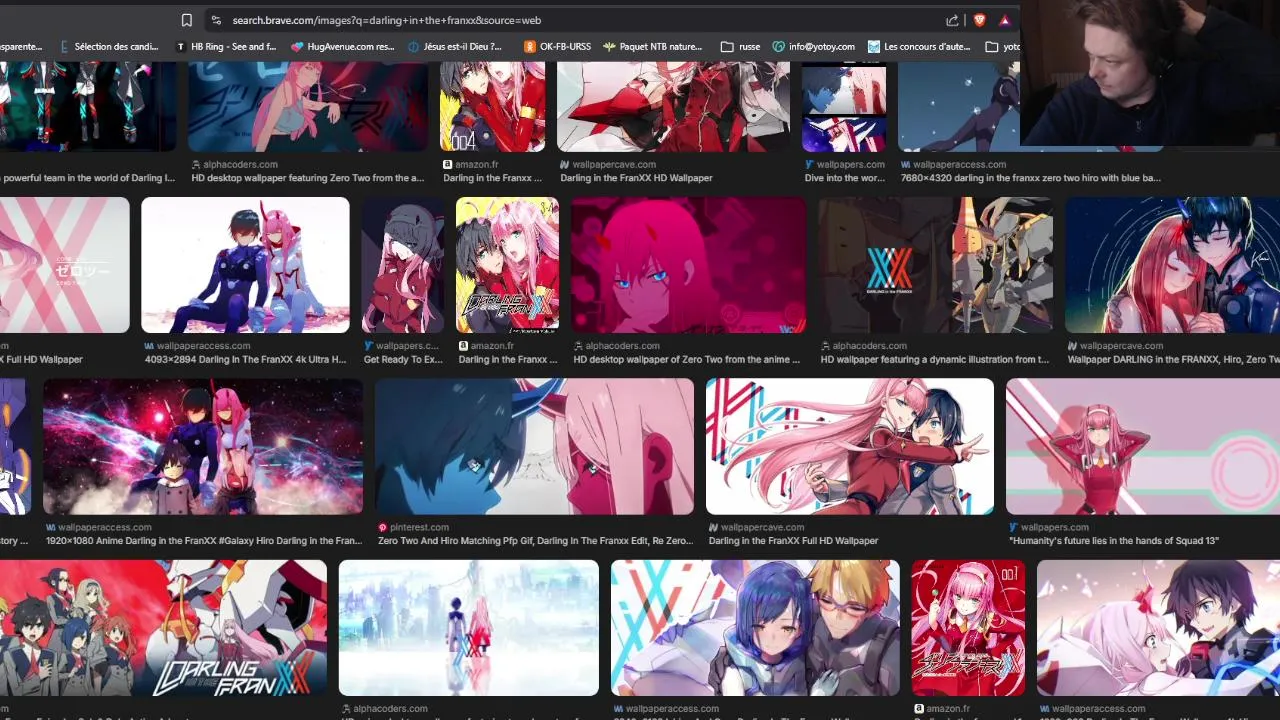Open the 'Jésus est-il Dieu ?' bookmark
This screenshot has width=1280, height=720.
point(455,46)
